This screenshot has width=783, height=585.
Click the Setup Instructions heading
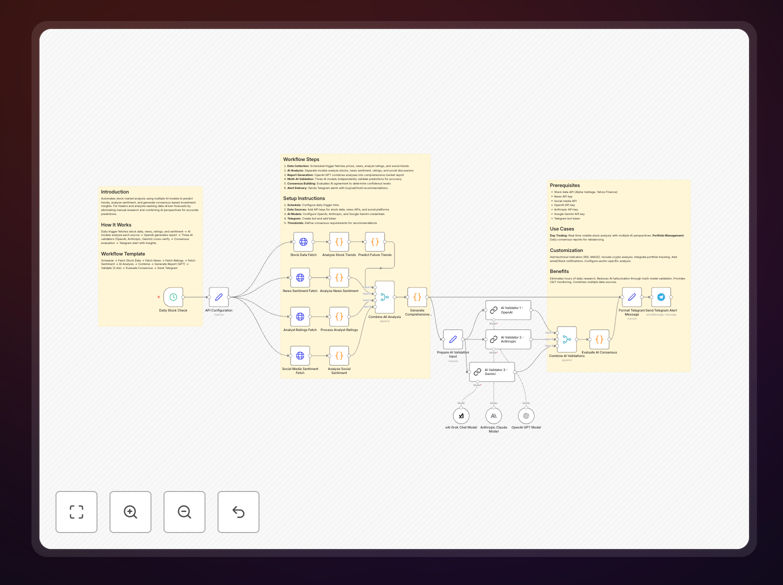304,198
